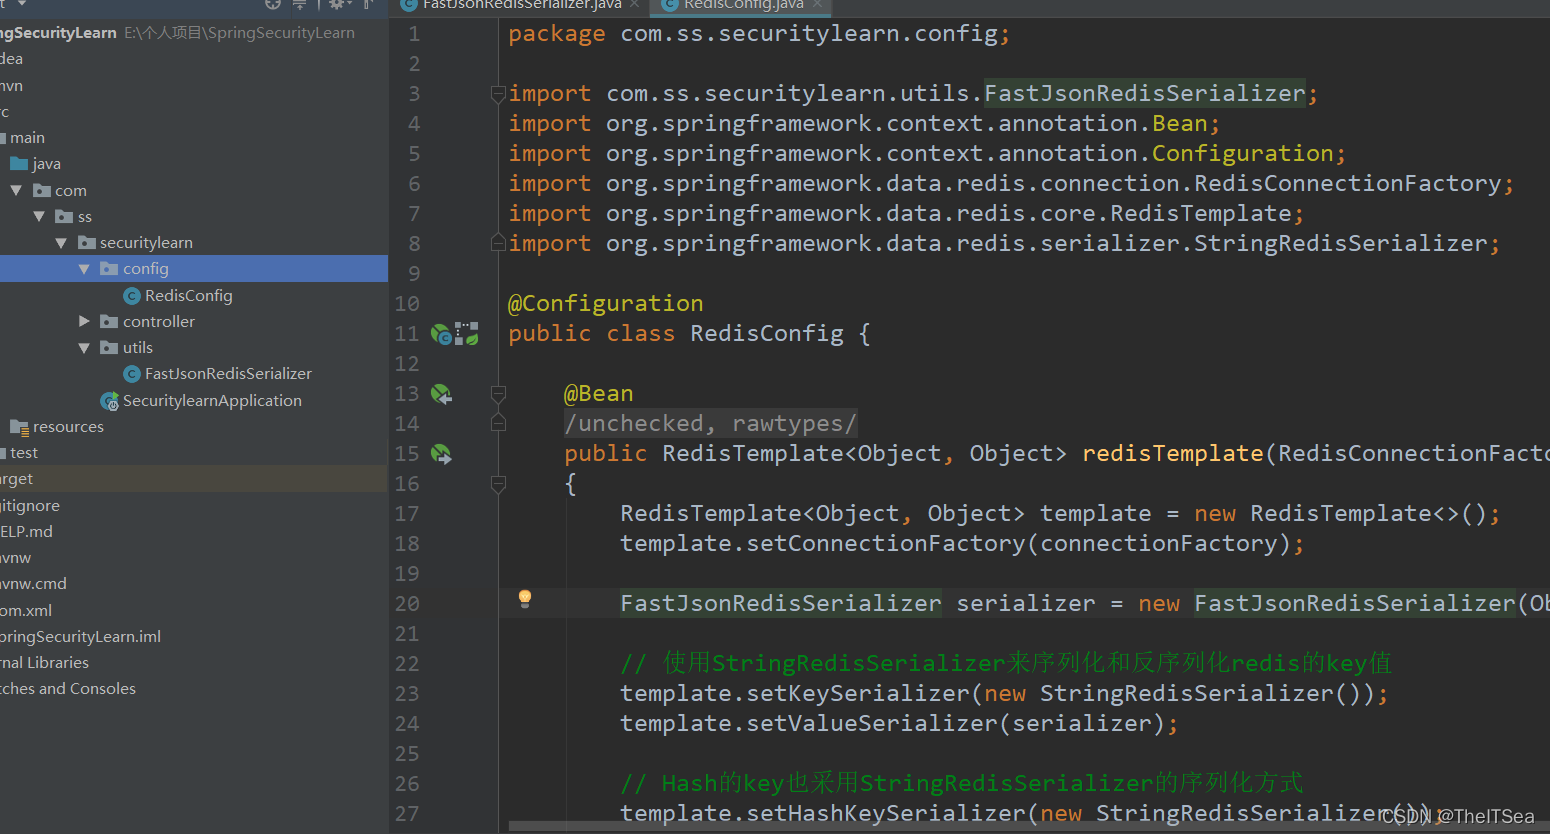The width and height of the screenshot is (1550, 834).
Task: Click the import block end fold marker at line 8
Action: click(x=498, y=243)
